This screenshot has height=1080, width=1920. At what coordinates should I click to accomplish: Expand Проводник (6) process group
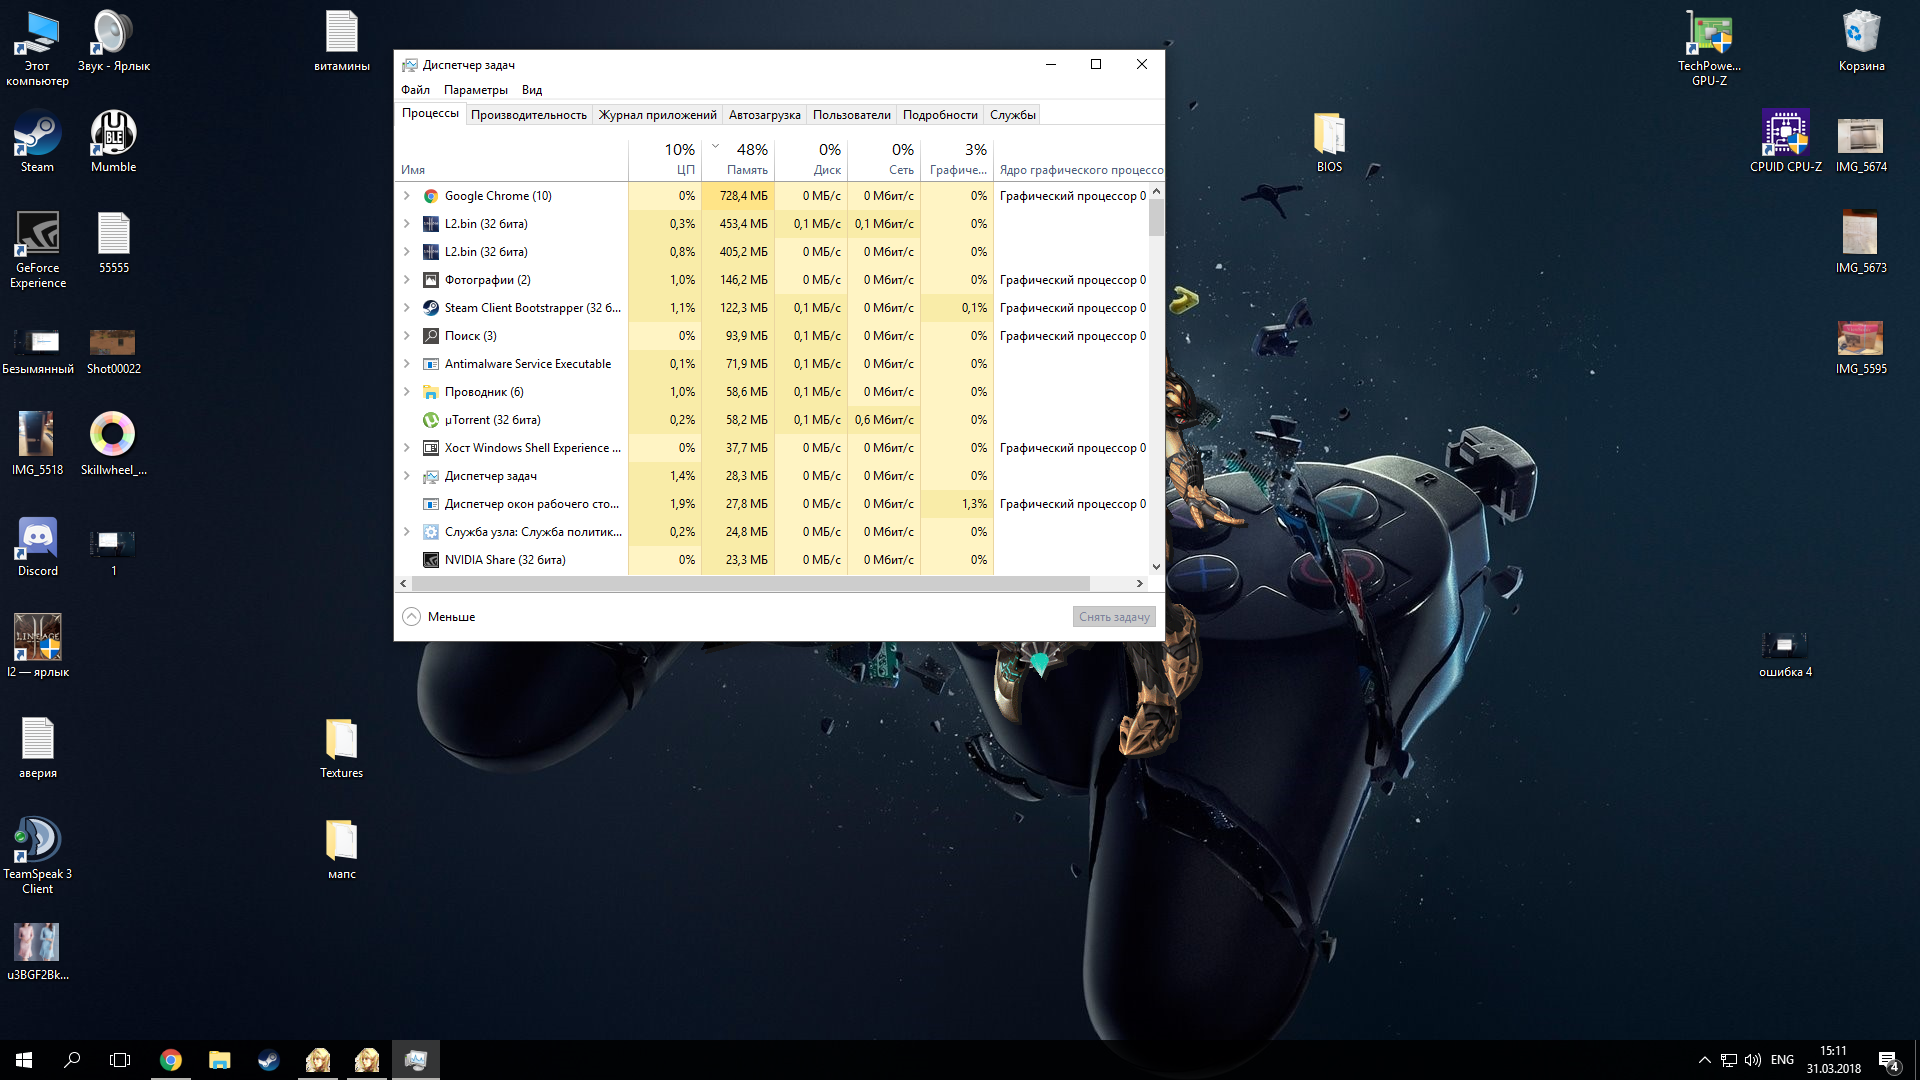[x=407, y=392]
